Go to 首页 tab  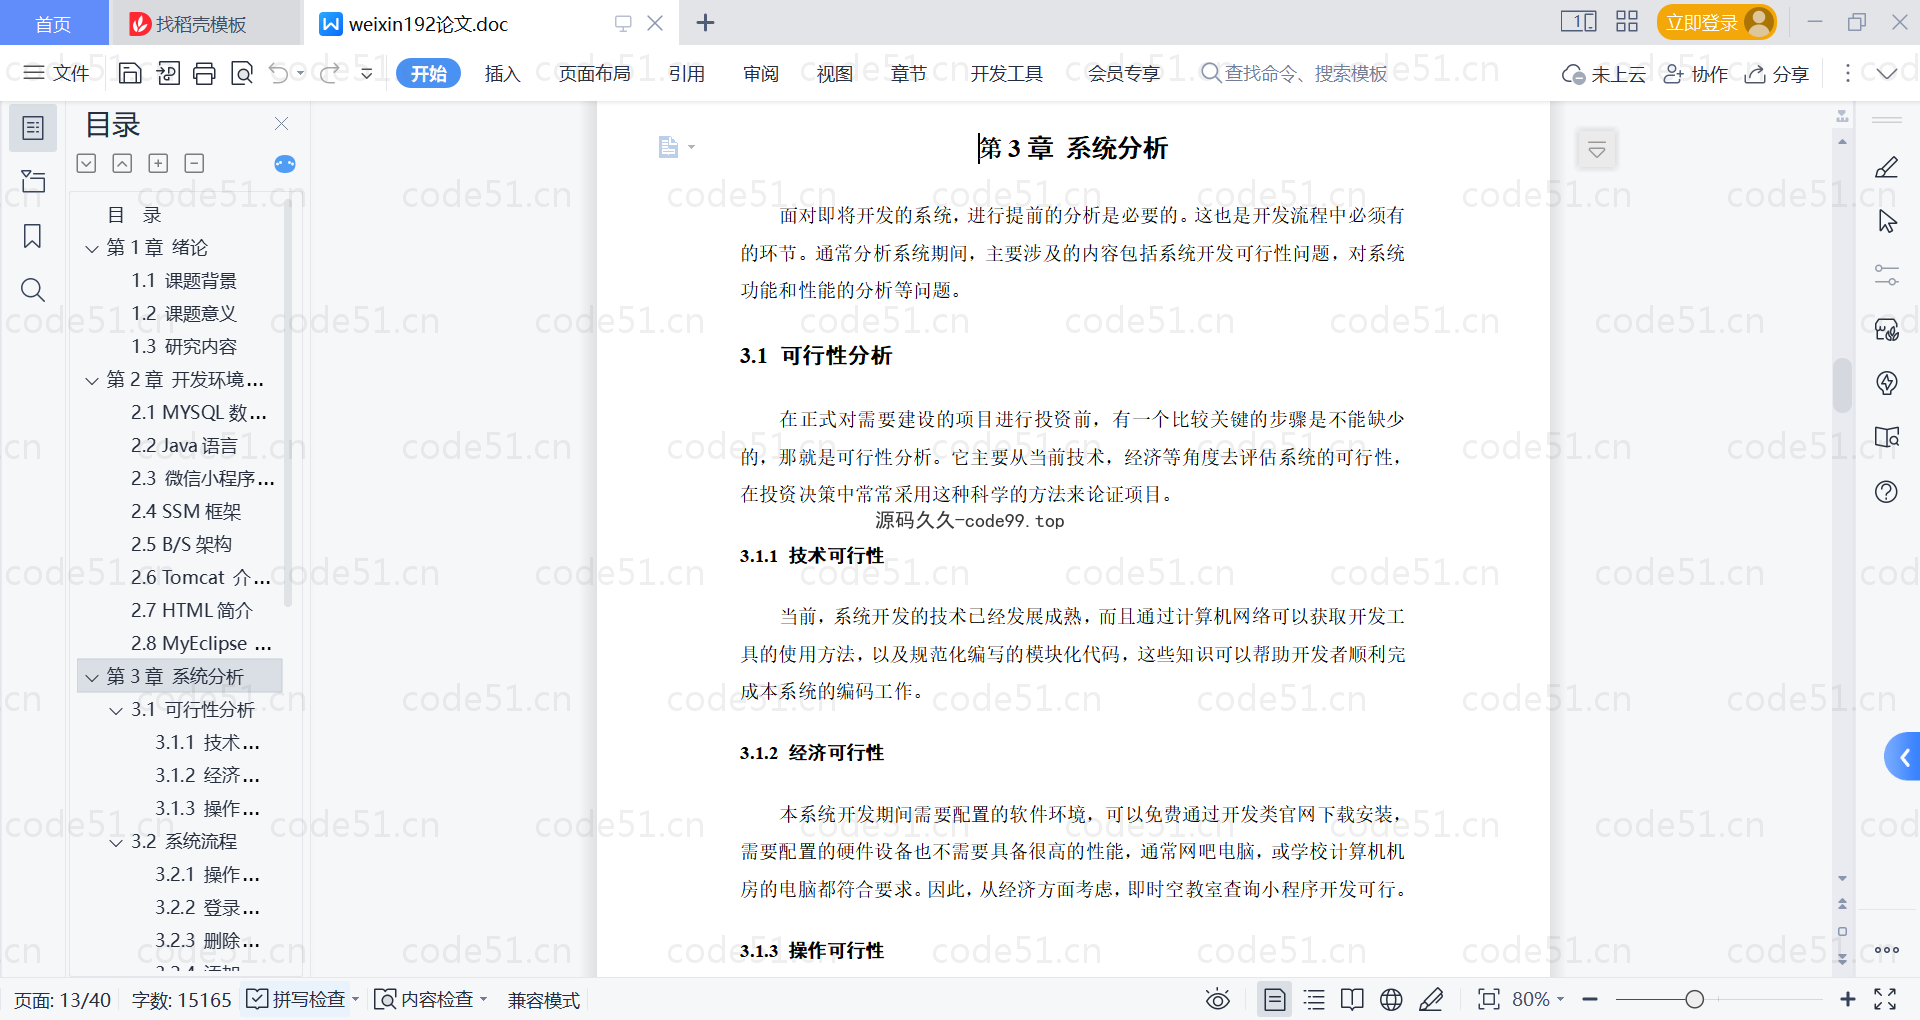(x=53, y=23)
